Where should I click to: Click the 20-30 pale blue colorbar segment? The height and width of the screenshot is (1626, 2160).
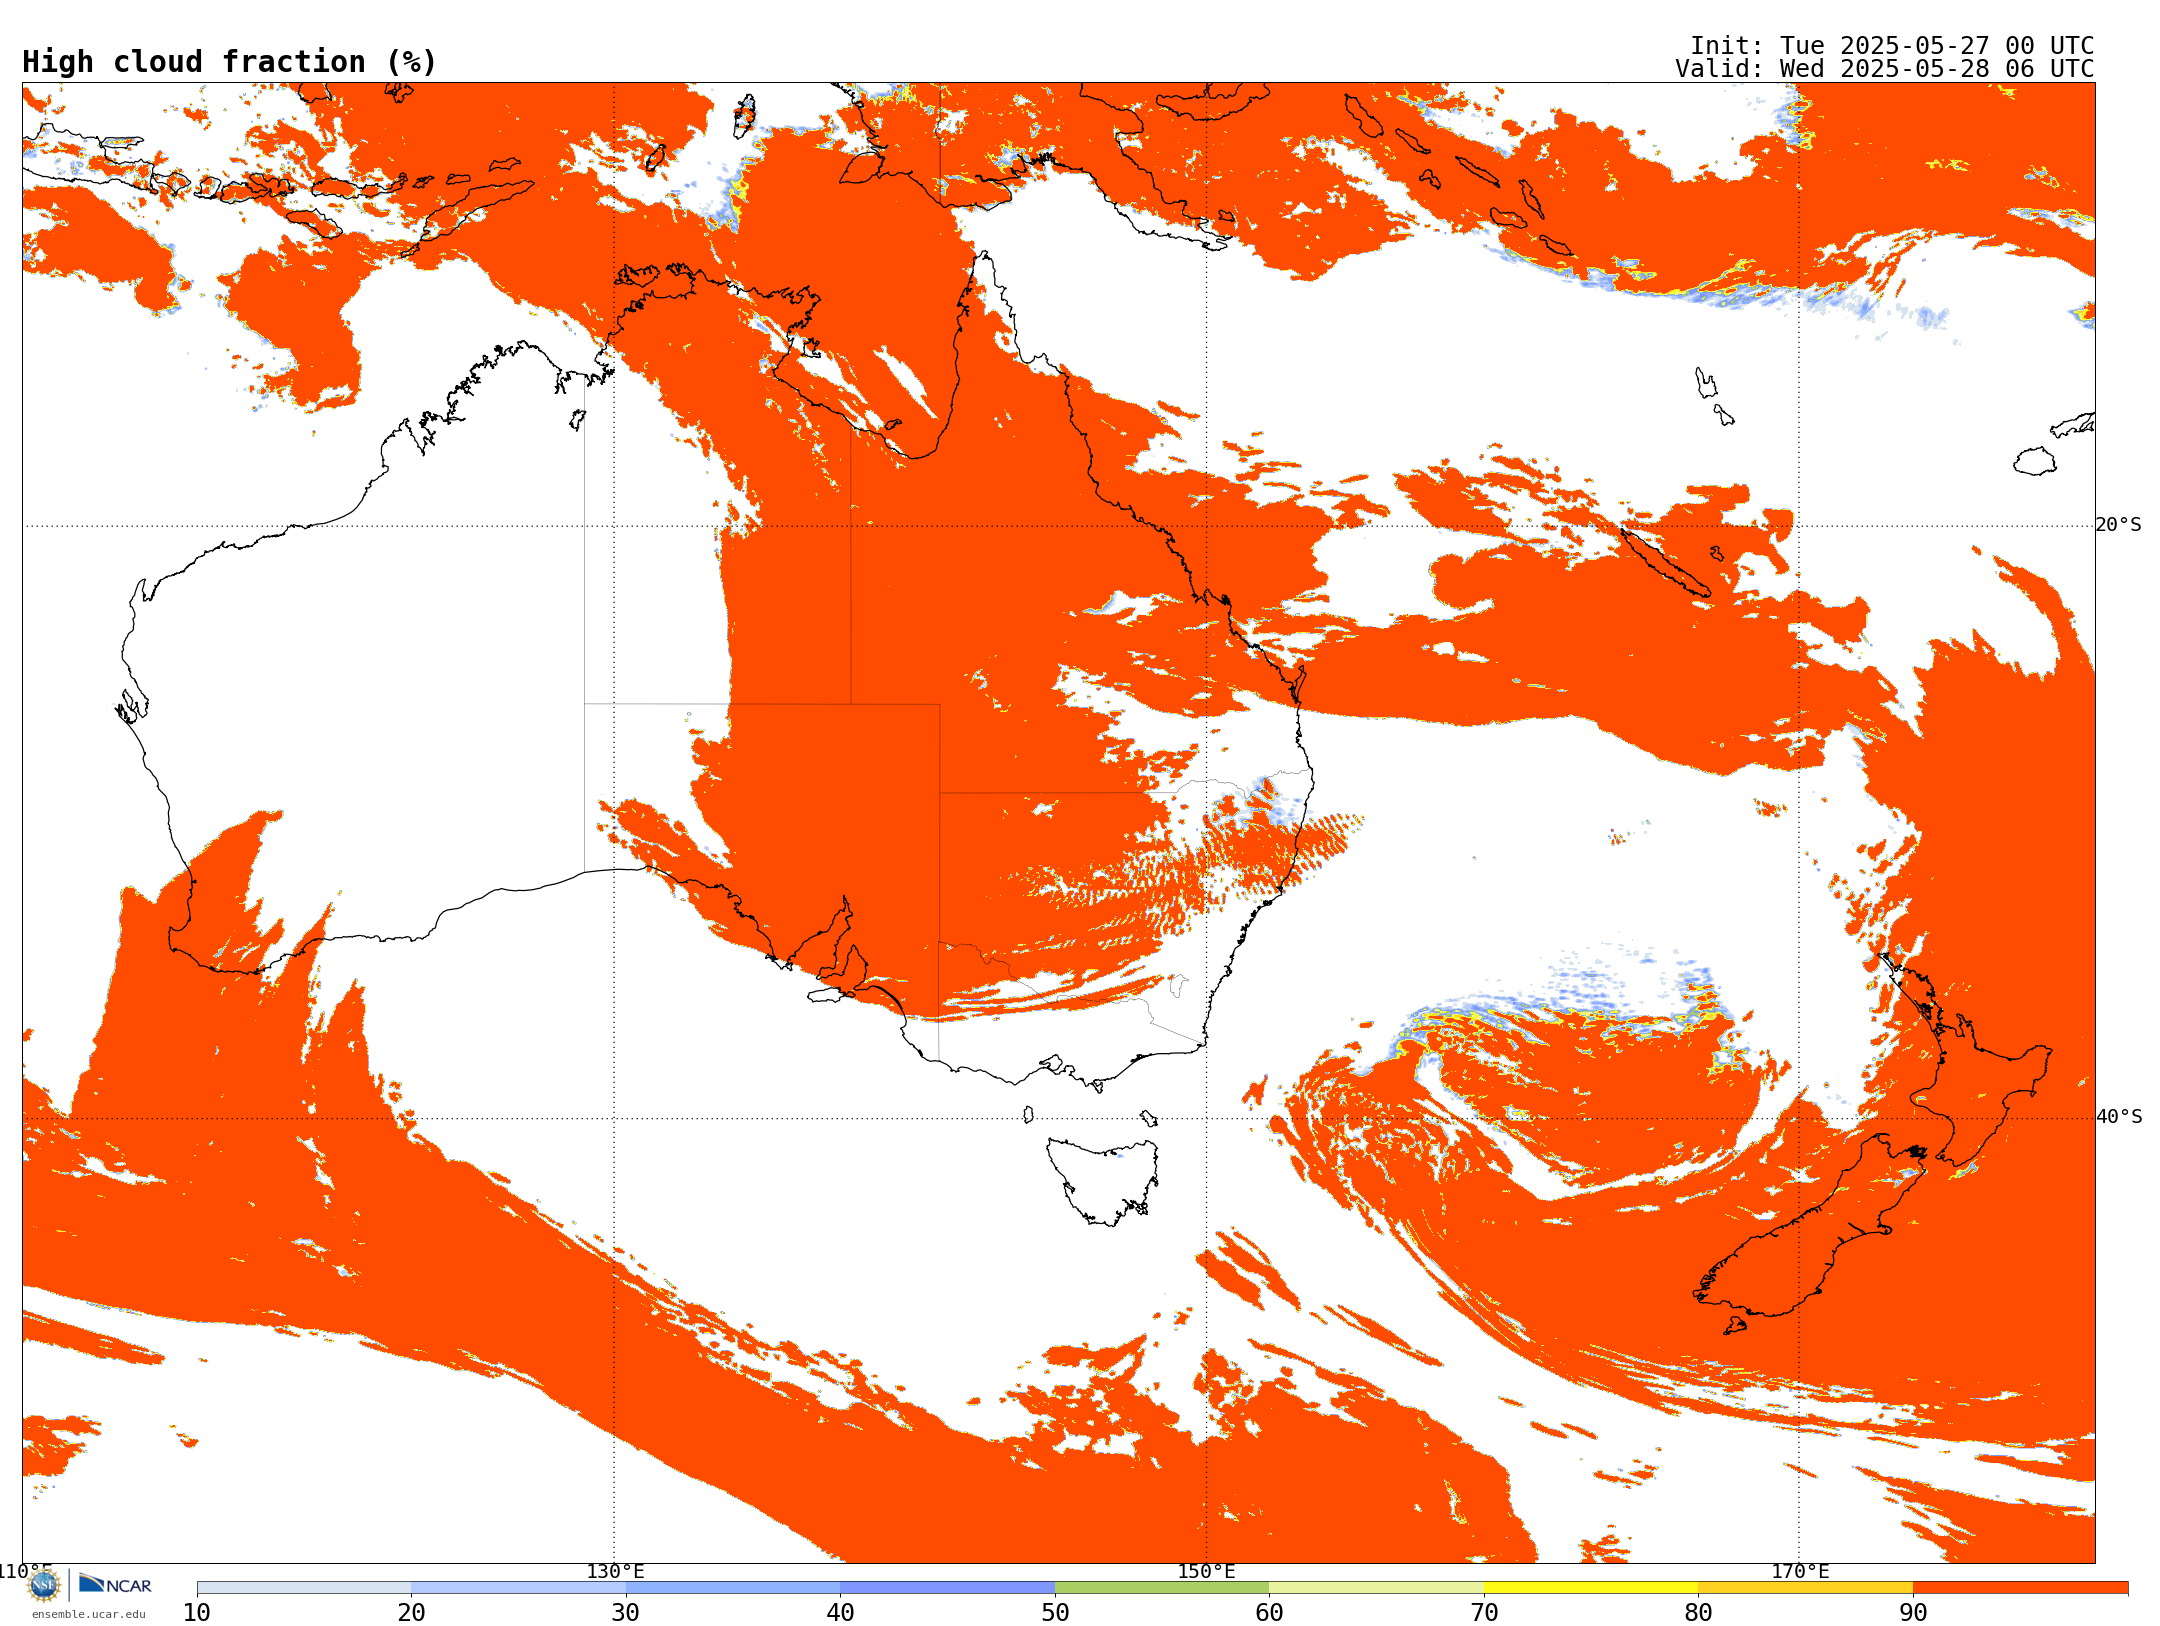click(518, 1588)
